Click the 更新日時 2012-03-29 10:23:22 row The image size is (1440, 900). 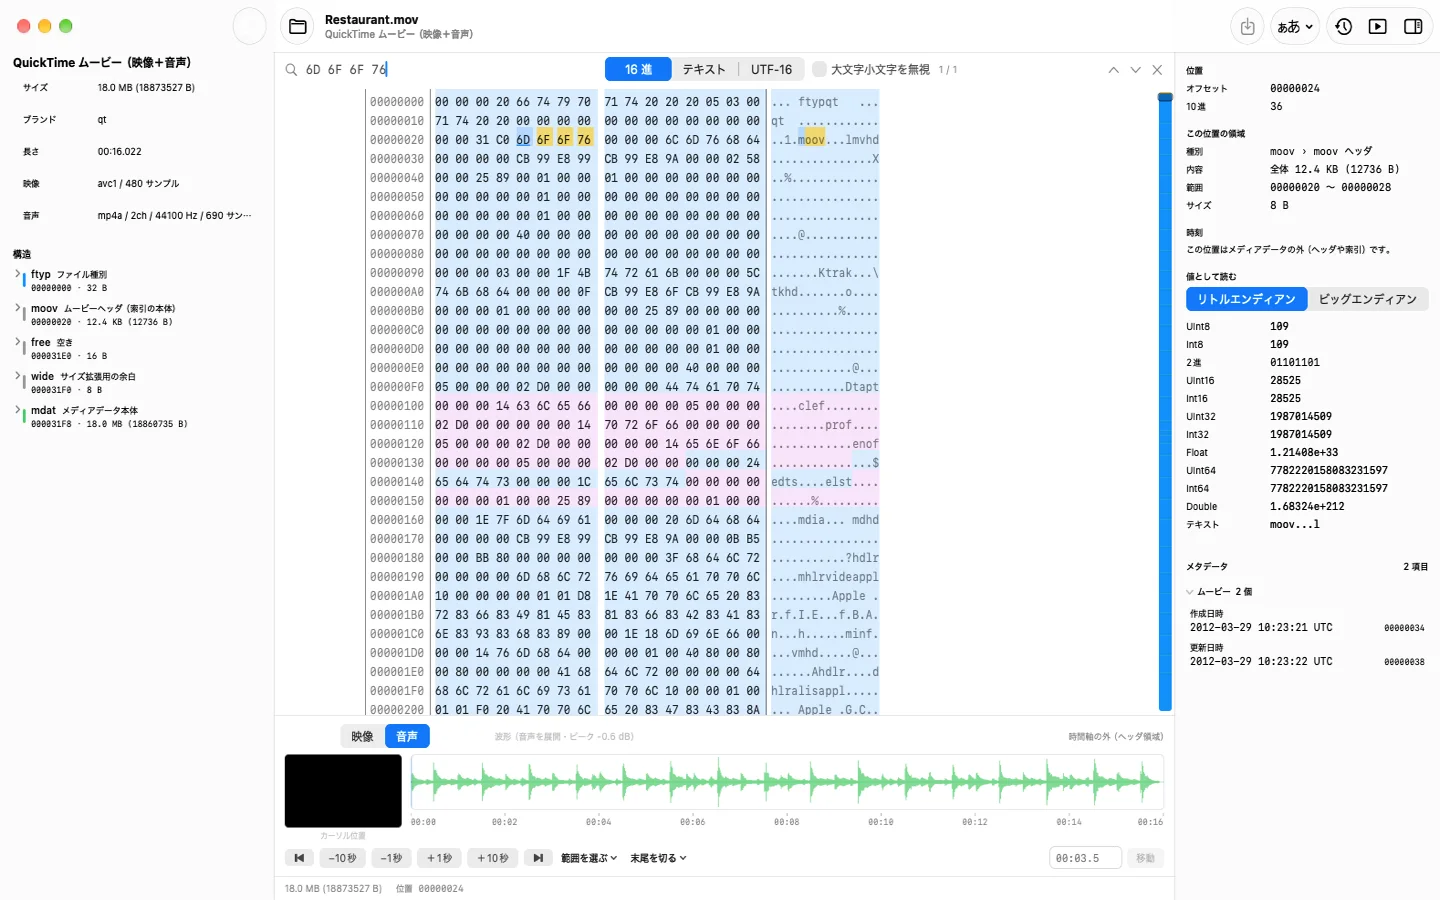click(1307, 655)
